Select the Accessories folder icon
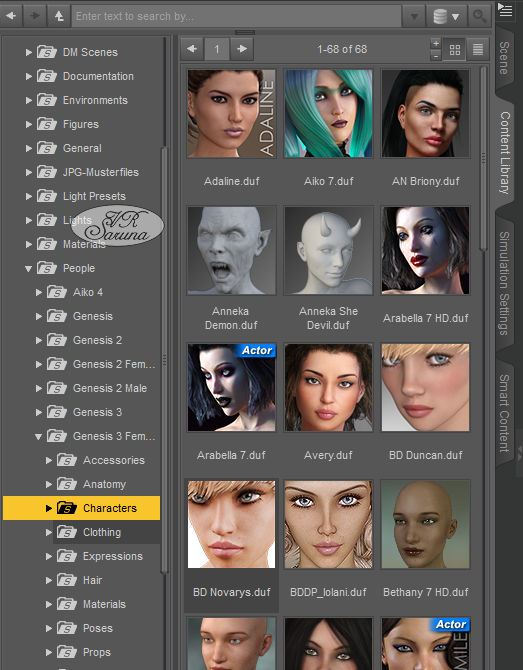 click(x=67, y=460)
